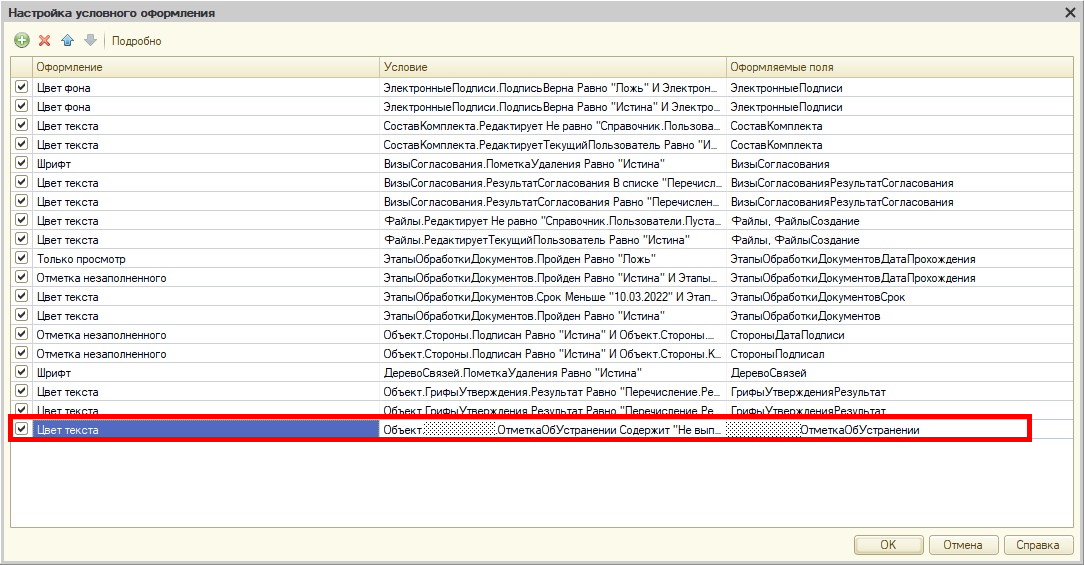Viewport: 1084px width, 565px height.
Task: Sort by the Условие column header
Action: click(552, 67)
